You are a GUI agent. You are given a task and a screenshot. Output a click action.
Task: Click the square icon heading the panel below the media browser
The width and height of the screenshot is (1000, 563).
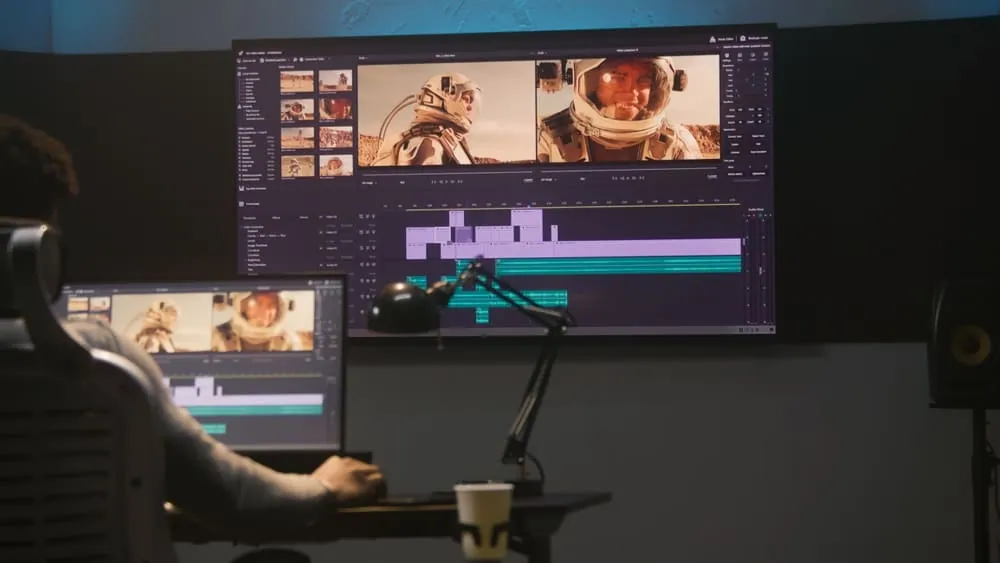(x=241, y=204)
